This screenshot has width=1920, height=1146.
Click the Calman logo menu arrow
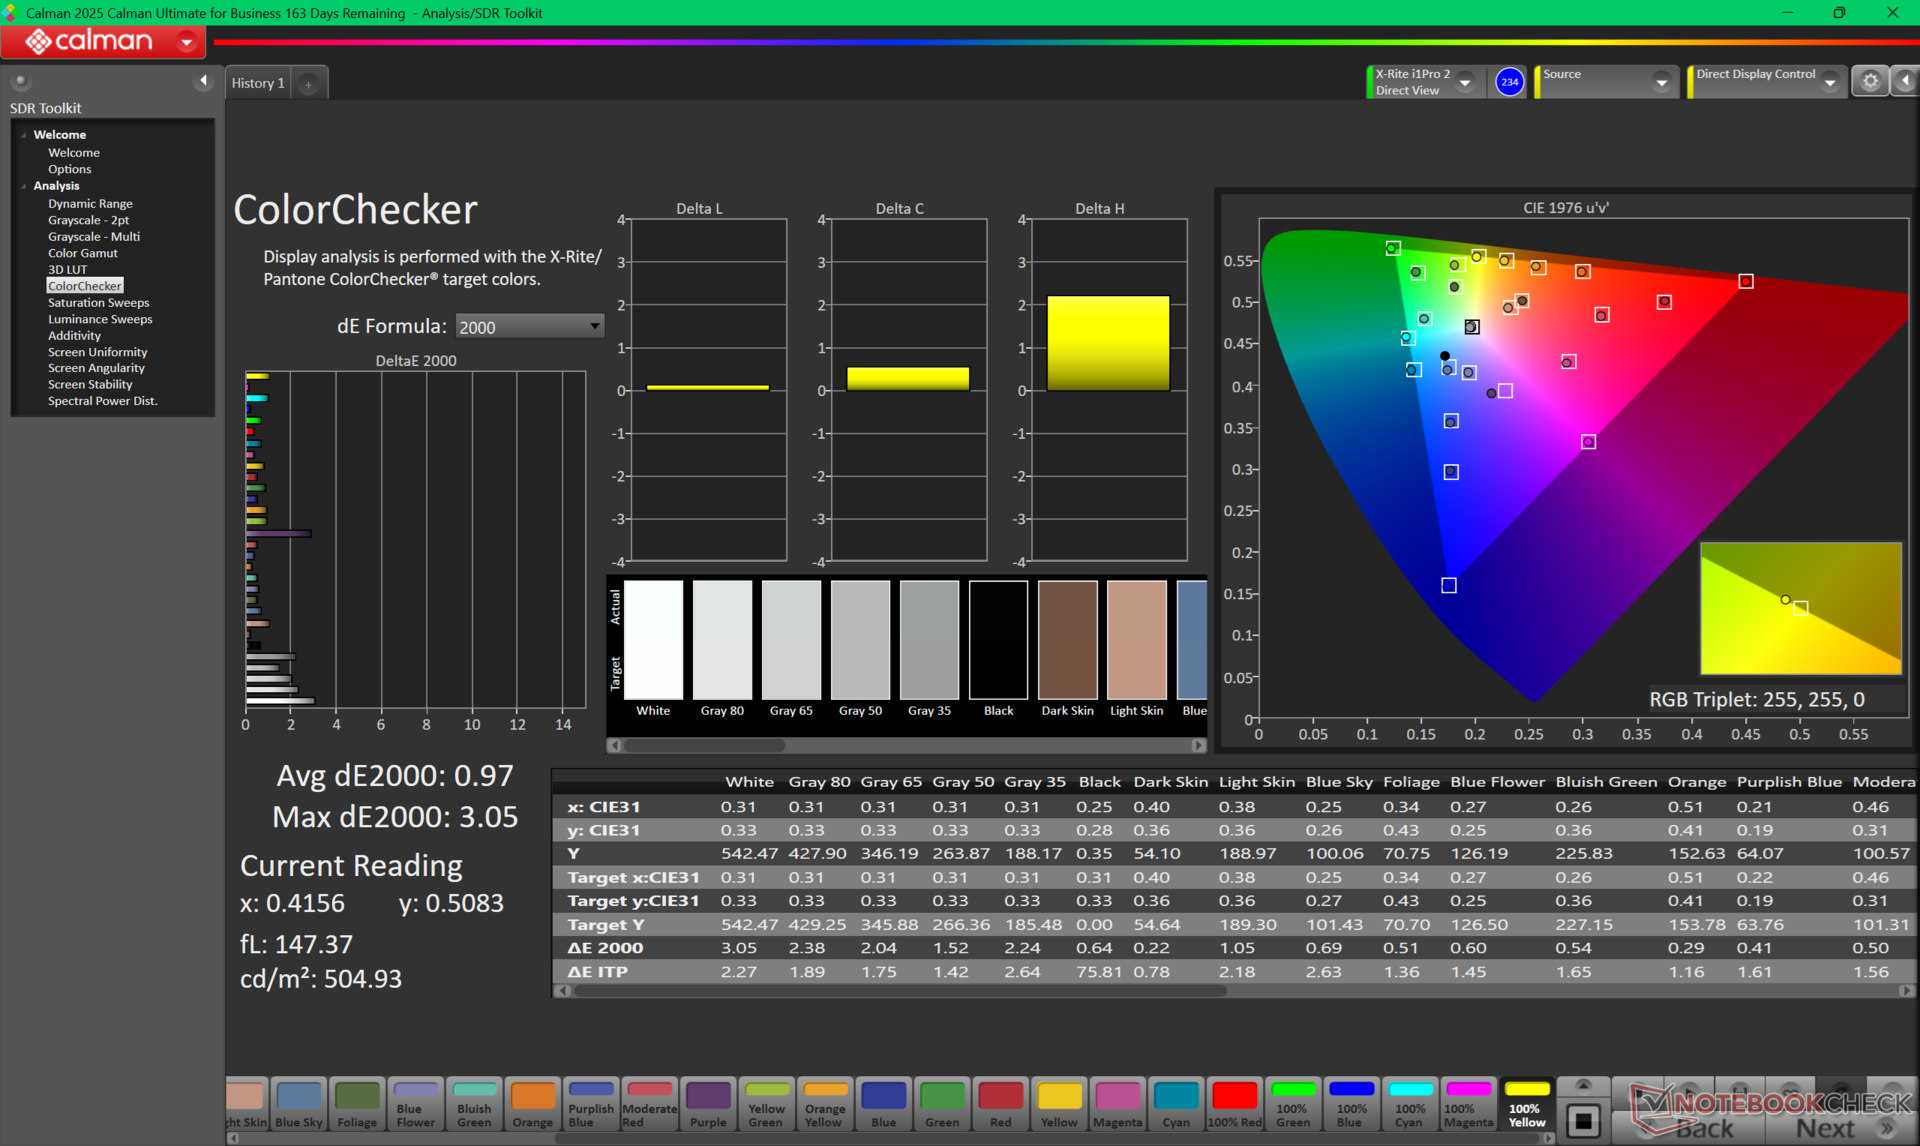click(186, 42)
